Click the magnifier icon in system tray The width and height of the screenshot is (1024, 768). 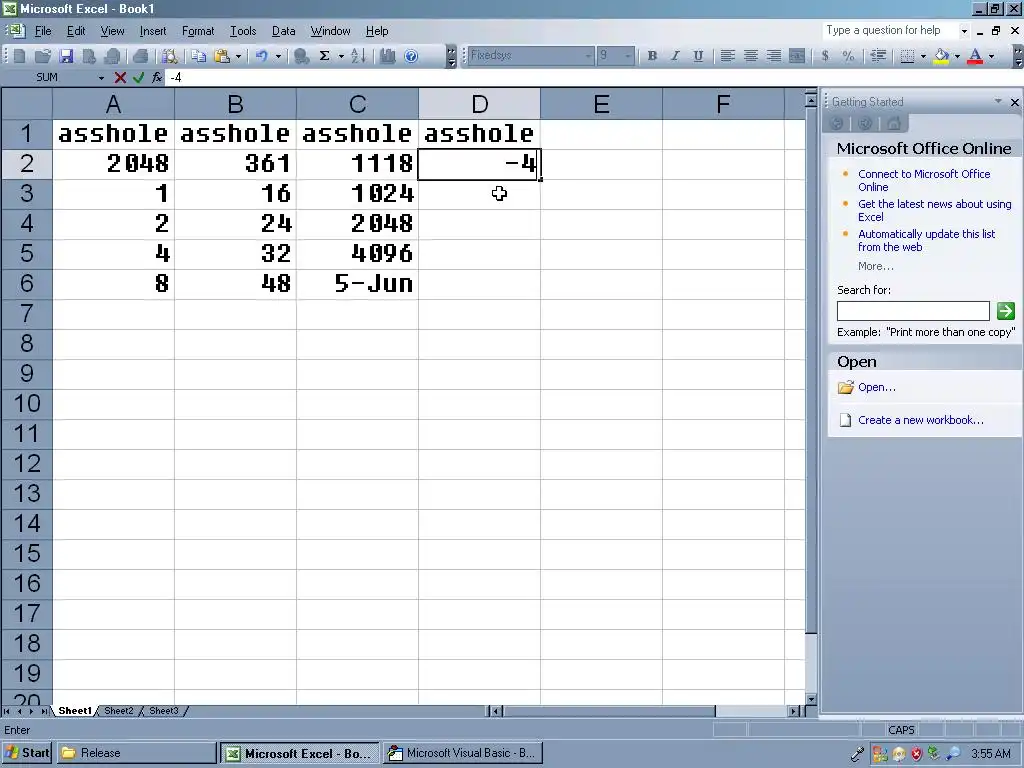point(953,754)
